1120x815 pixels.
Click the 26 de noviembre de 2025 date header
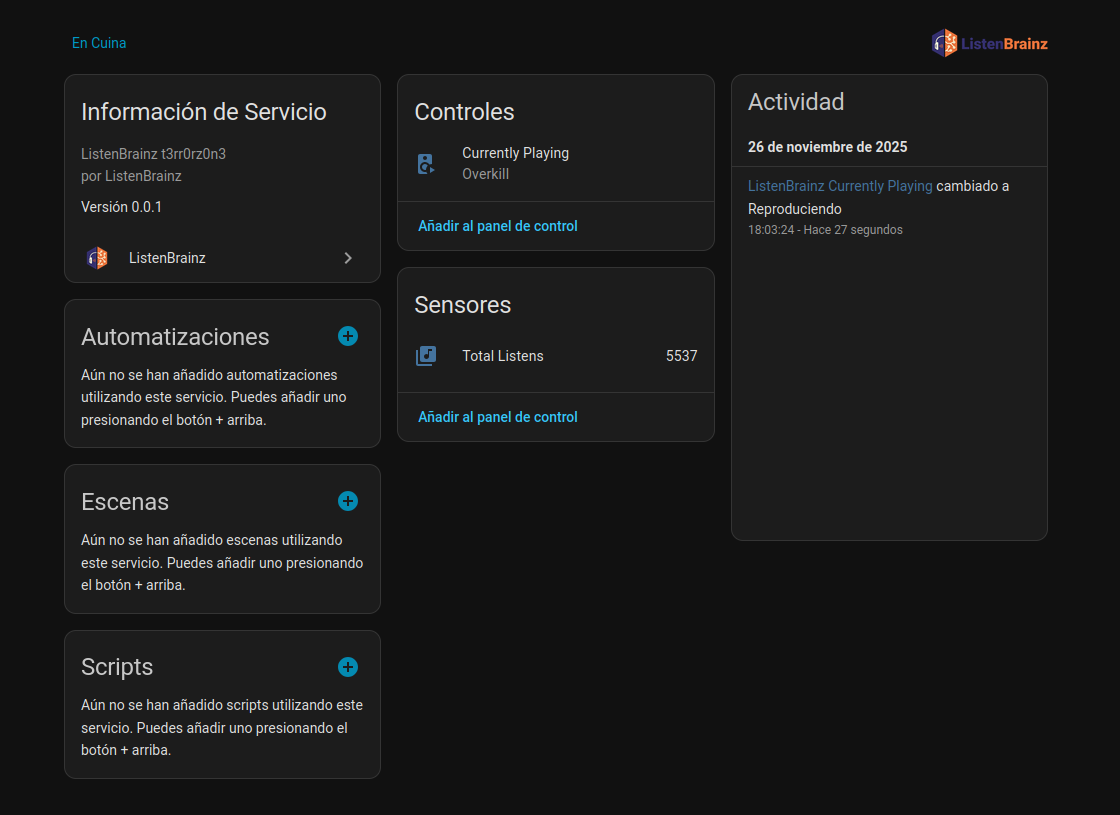(x=828, y=147)
